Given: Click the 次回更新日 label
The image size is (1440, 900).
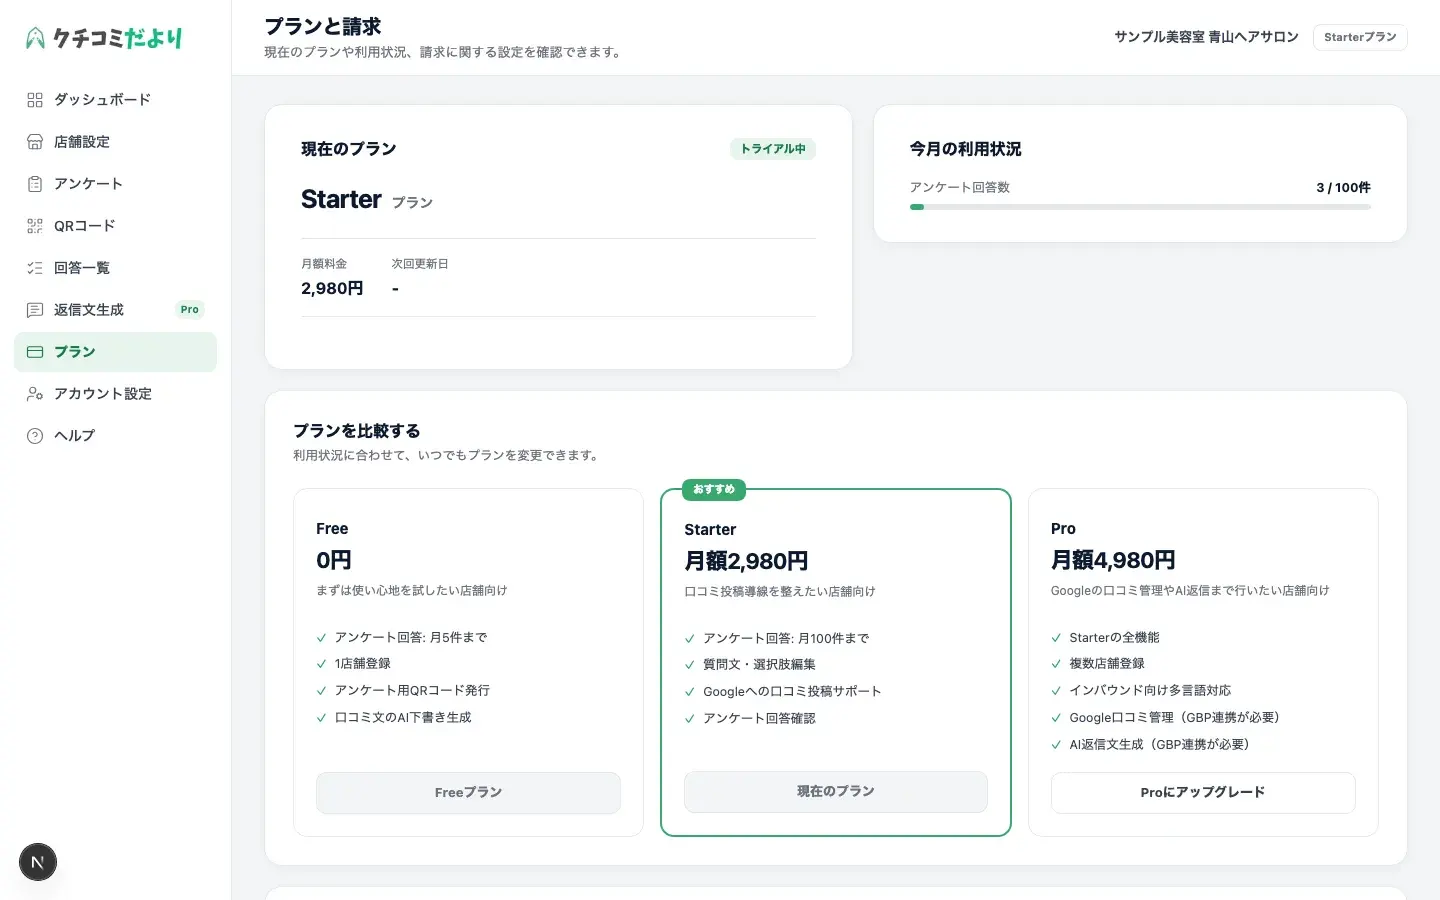Looking at the screenshot, I should point(420,264).
